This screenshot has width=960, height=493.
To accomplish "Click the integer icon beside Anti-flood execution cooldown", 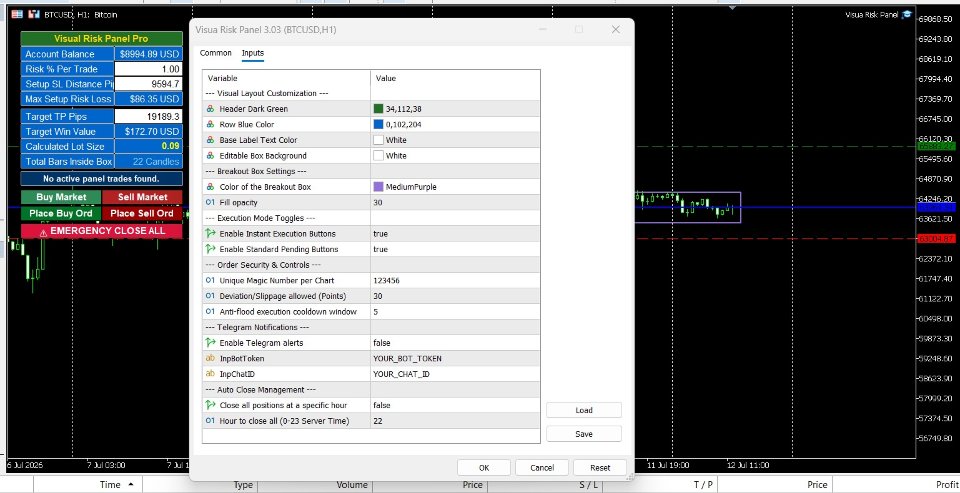I will tap(210, 312).
